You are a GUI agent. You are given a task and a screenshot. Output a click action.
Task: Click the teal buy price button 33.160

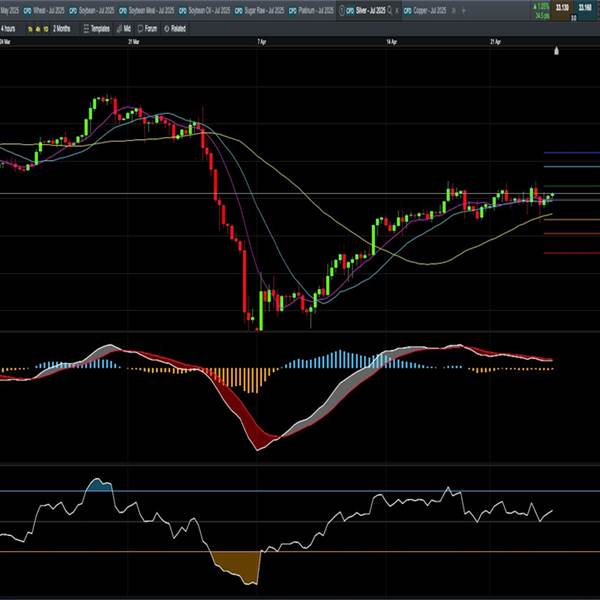tap(586, 10)
